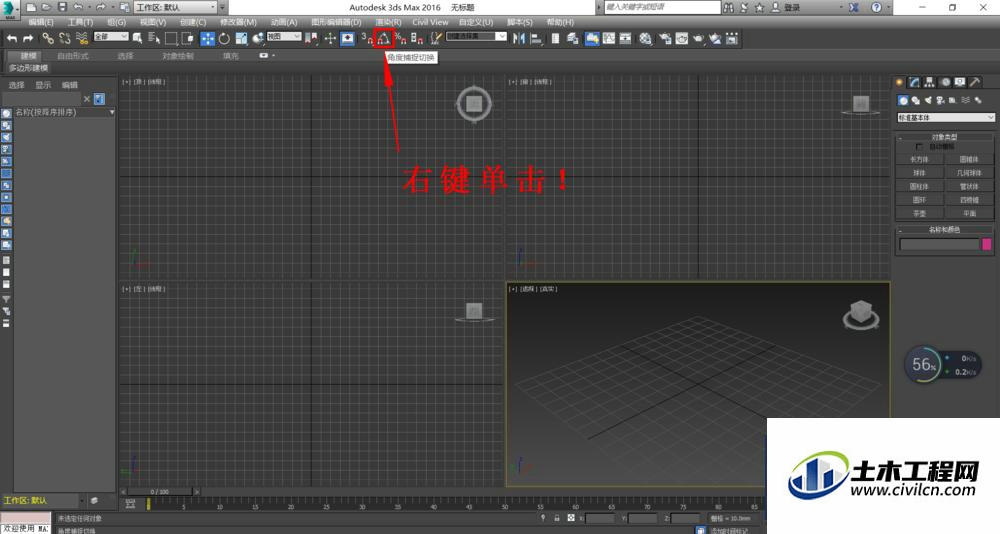This screenshot has width=1000, height=534.
Task: Open the Utilities hammer panel tab
Action: click(975, 82)
